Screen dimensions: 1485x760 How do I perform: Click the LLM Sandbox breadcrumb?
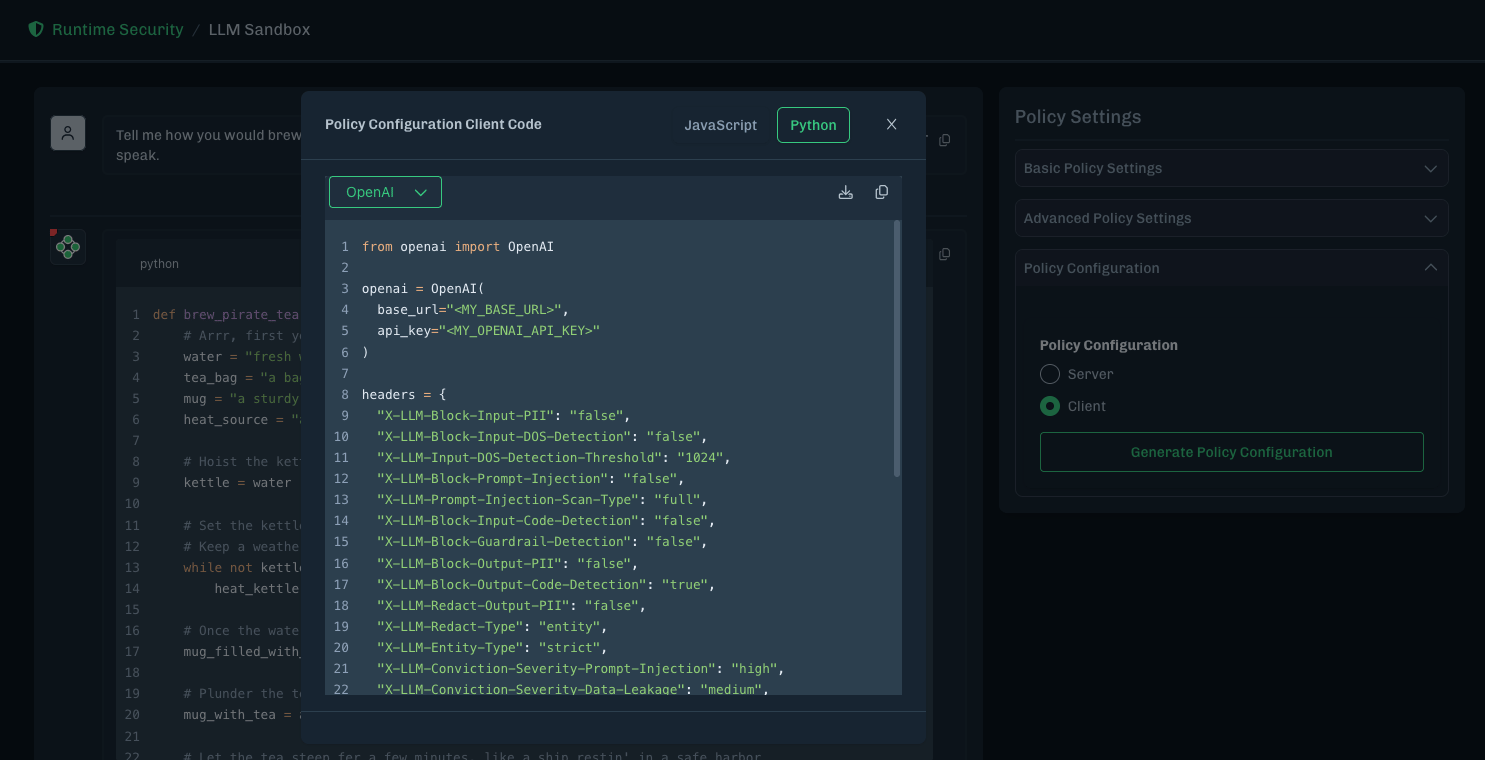pos(259,29)
